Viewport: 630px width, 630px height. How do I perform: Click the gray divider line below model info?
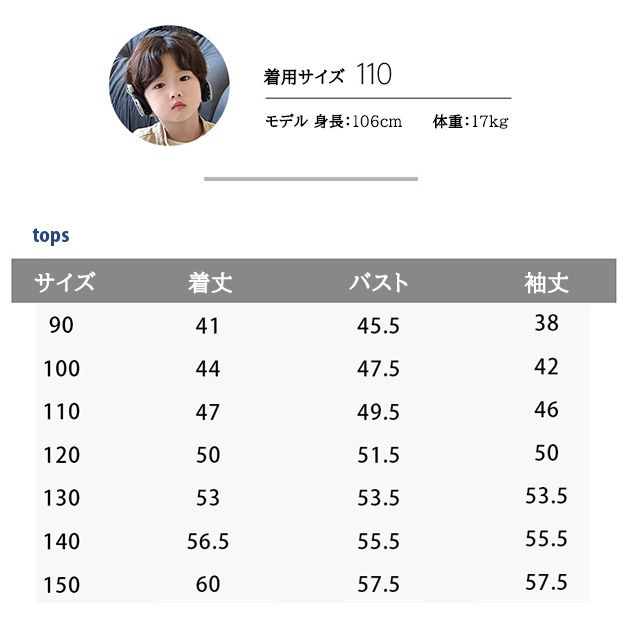click(310, 179)
